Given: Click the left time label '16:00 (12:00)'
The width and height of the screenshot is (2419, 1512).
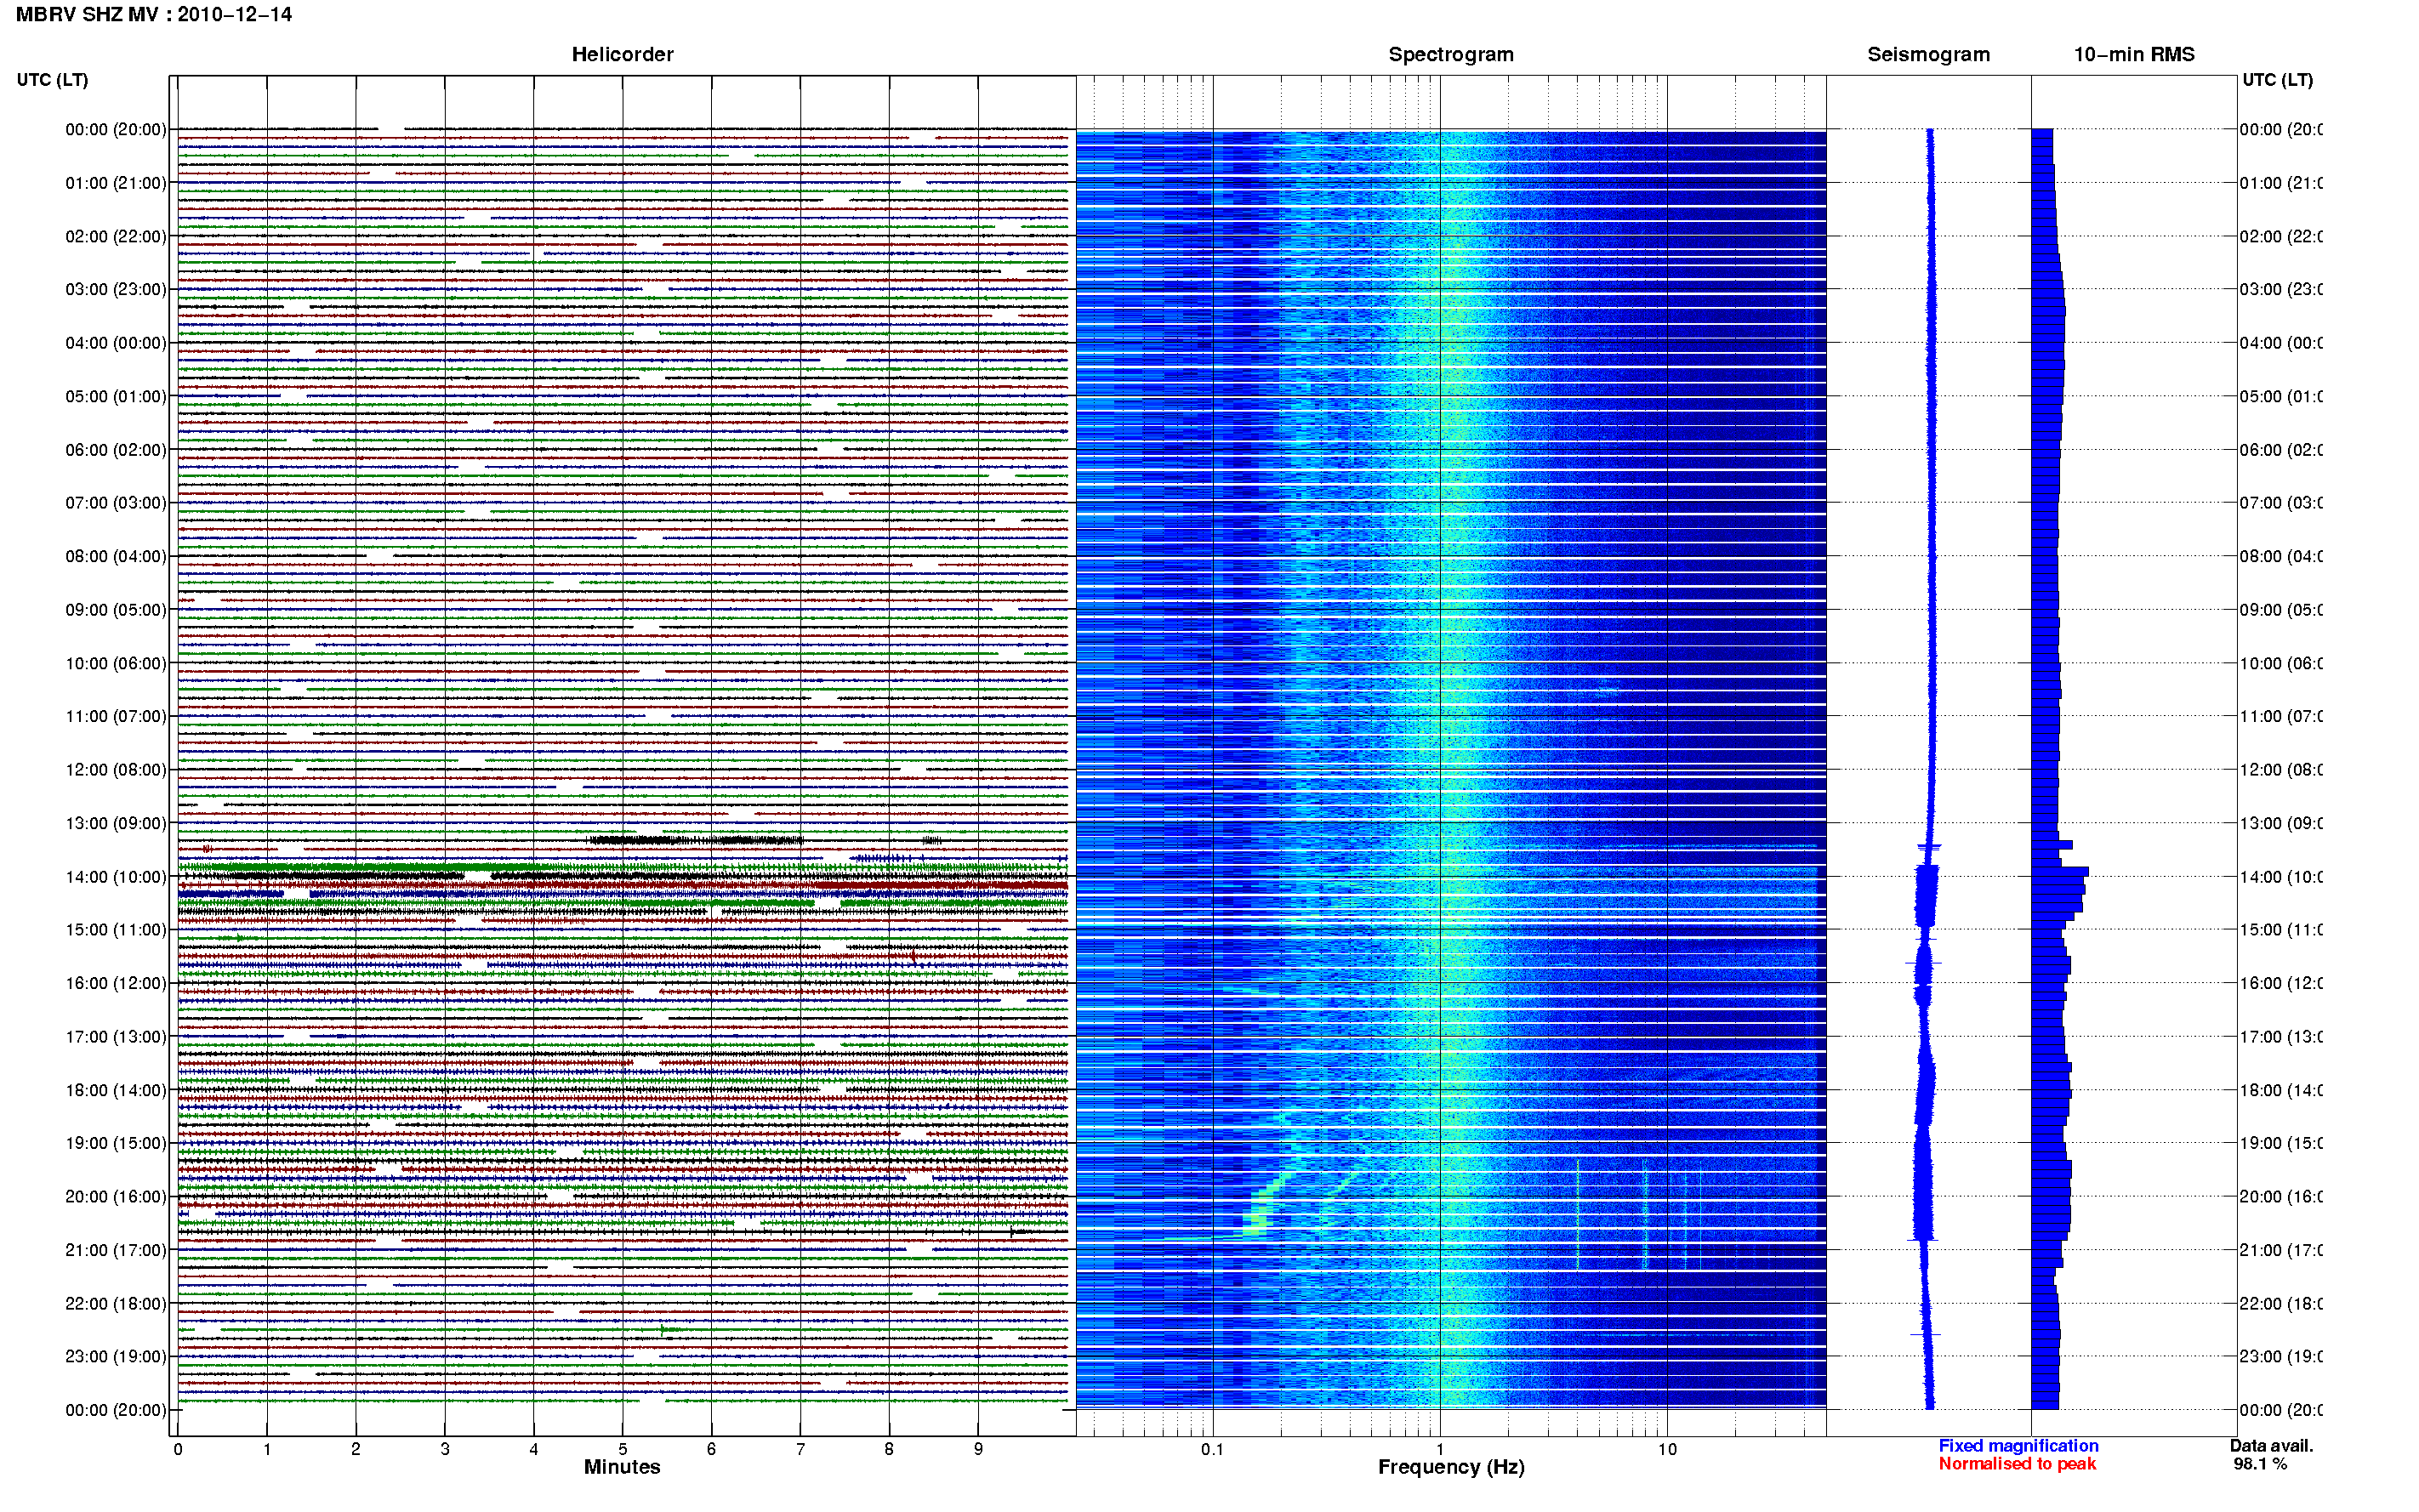Looking at the screenshot, I should [x=116, y=983].
